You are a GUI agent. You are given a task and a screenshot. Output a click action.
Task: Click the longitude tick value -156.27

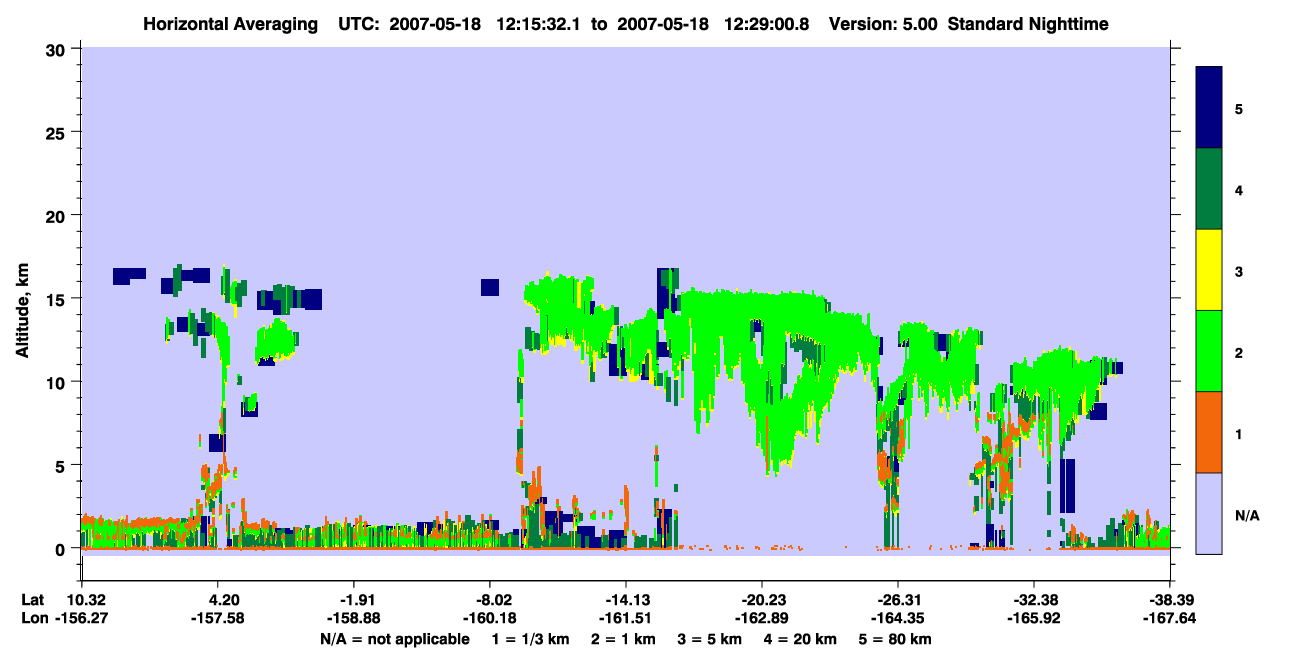pyautogui.click(x=81, y=618)
